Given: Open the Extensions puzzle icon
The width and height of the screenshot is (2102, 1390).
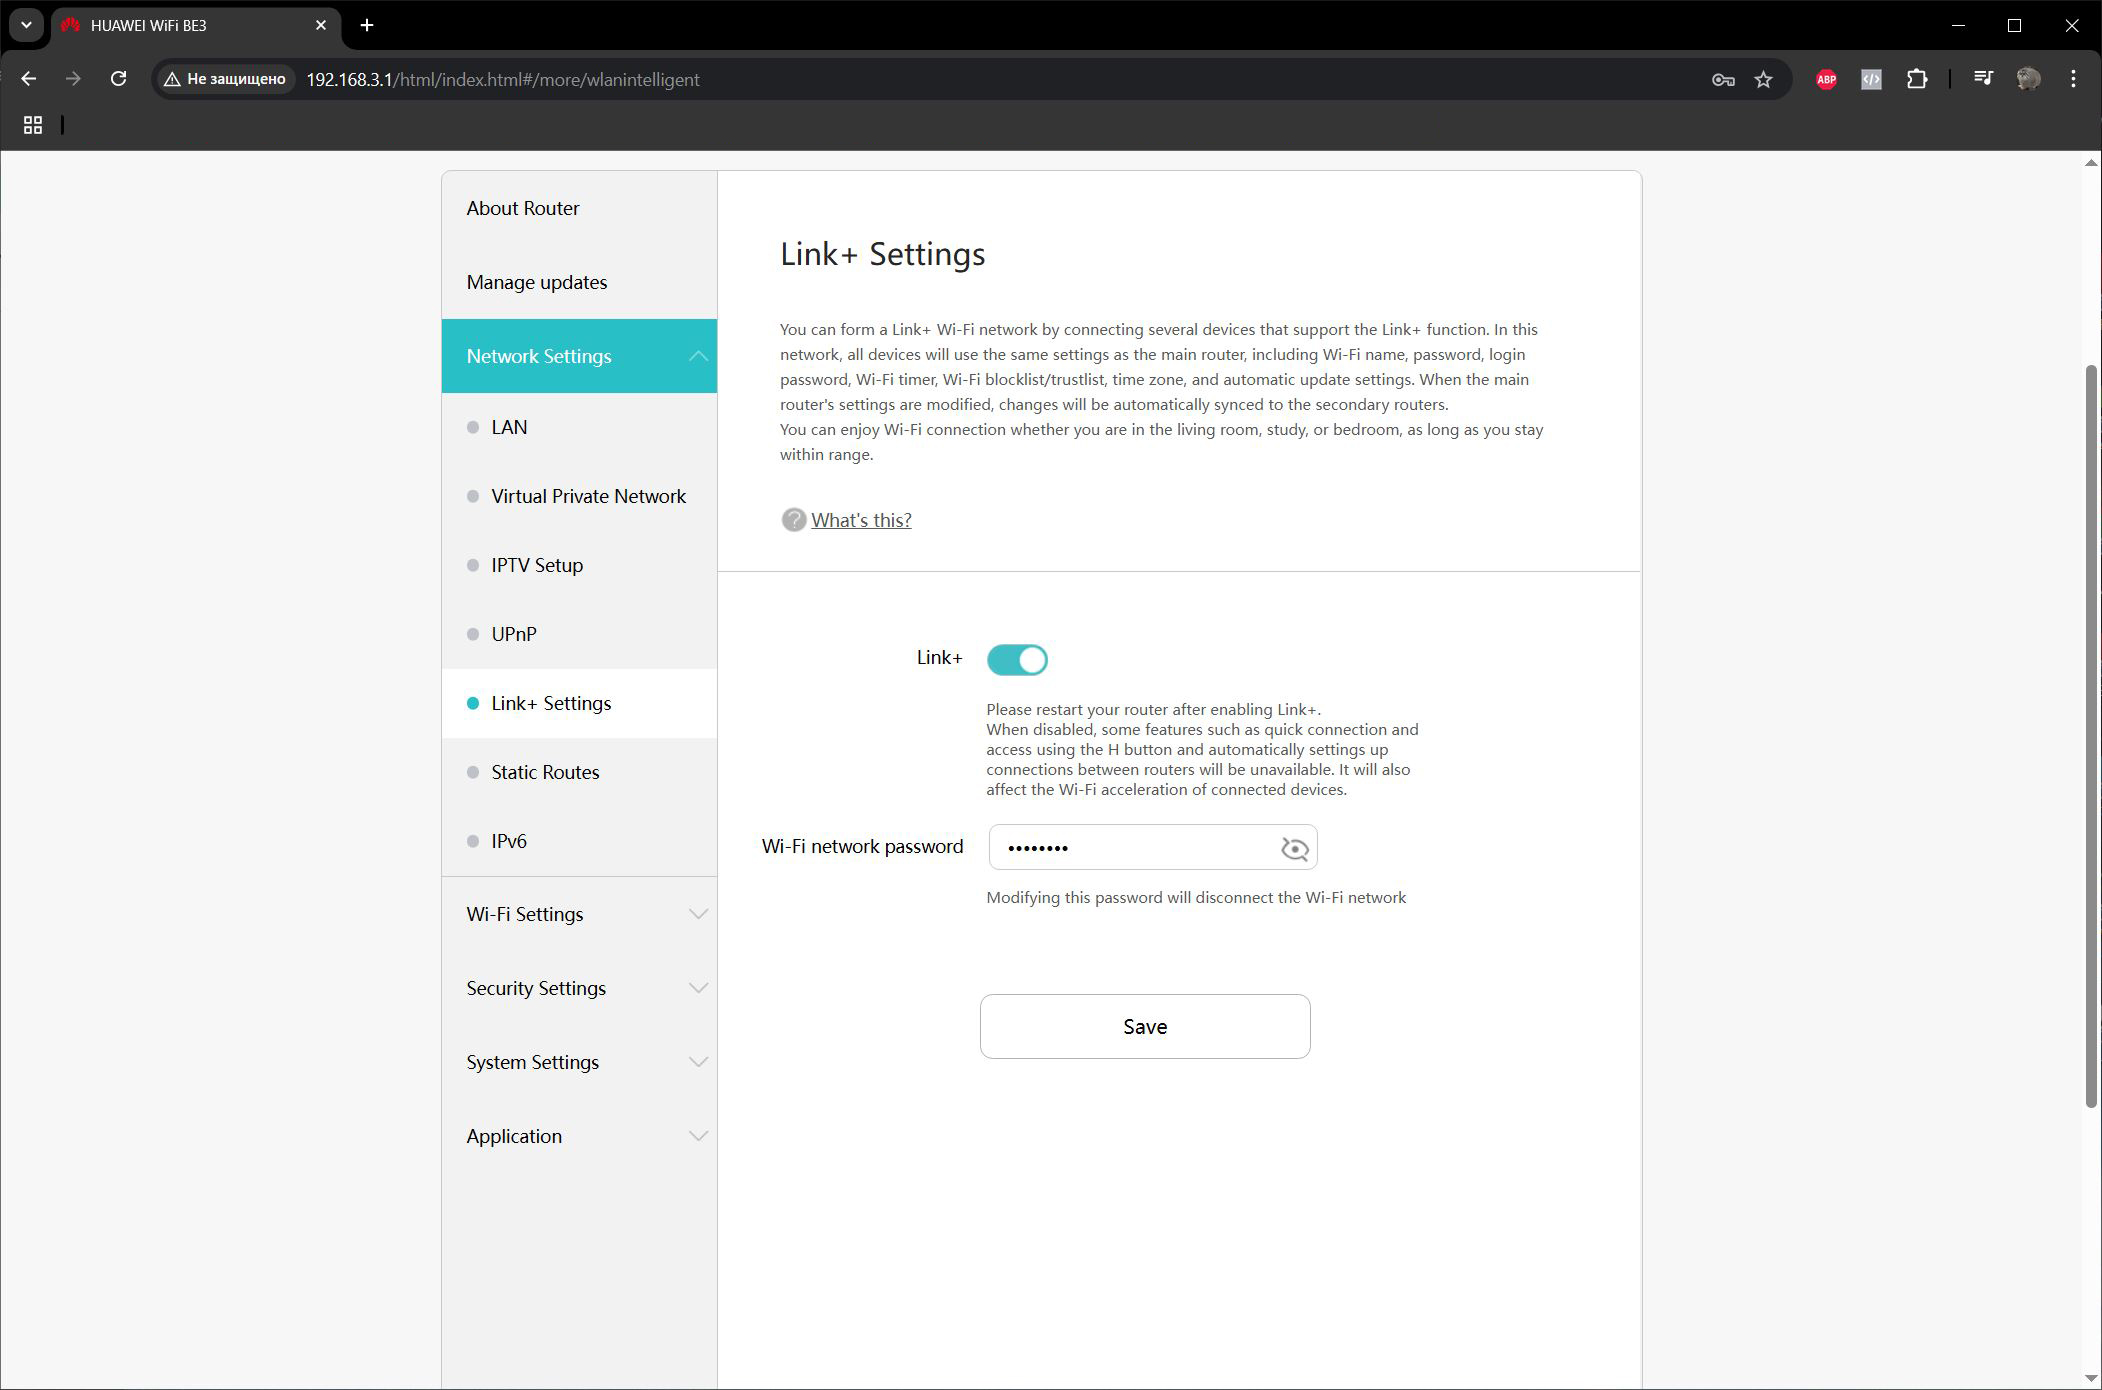Looking at the screenshot, I should click(1917, 79).
